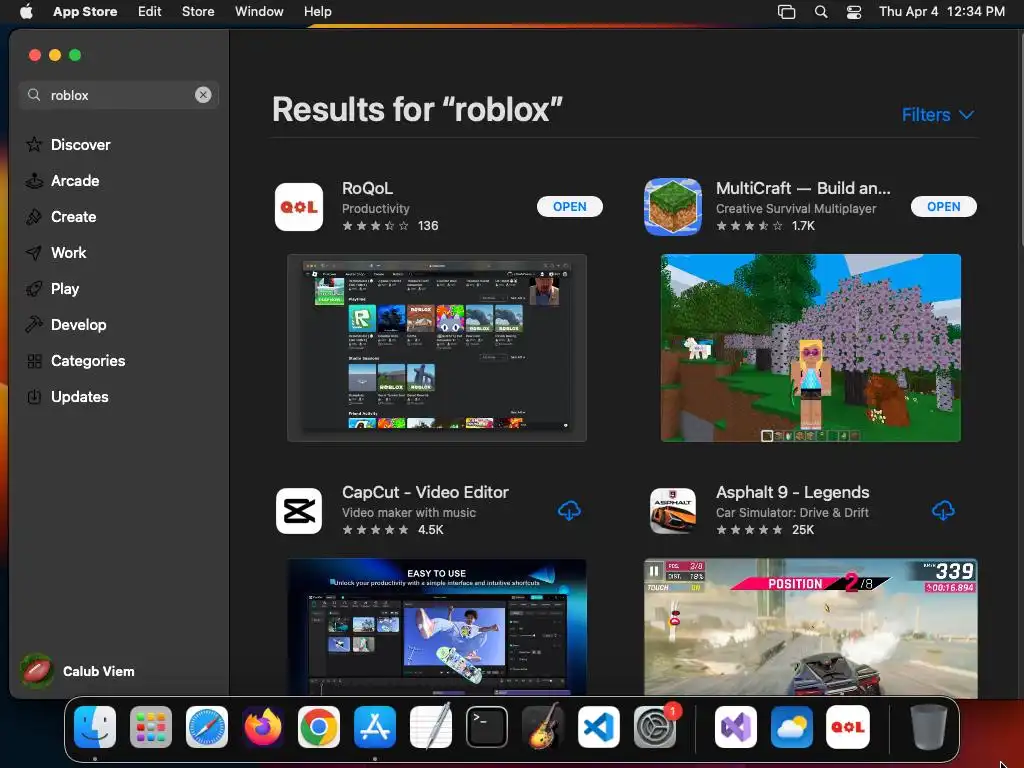1024x768 pixels.
Task: Click RoQoL rating count 136
Action: point(428,226)
